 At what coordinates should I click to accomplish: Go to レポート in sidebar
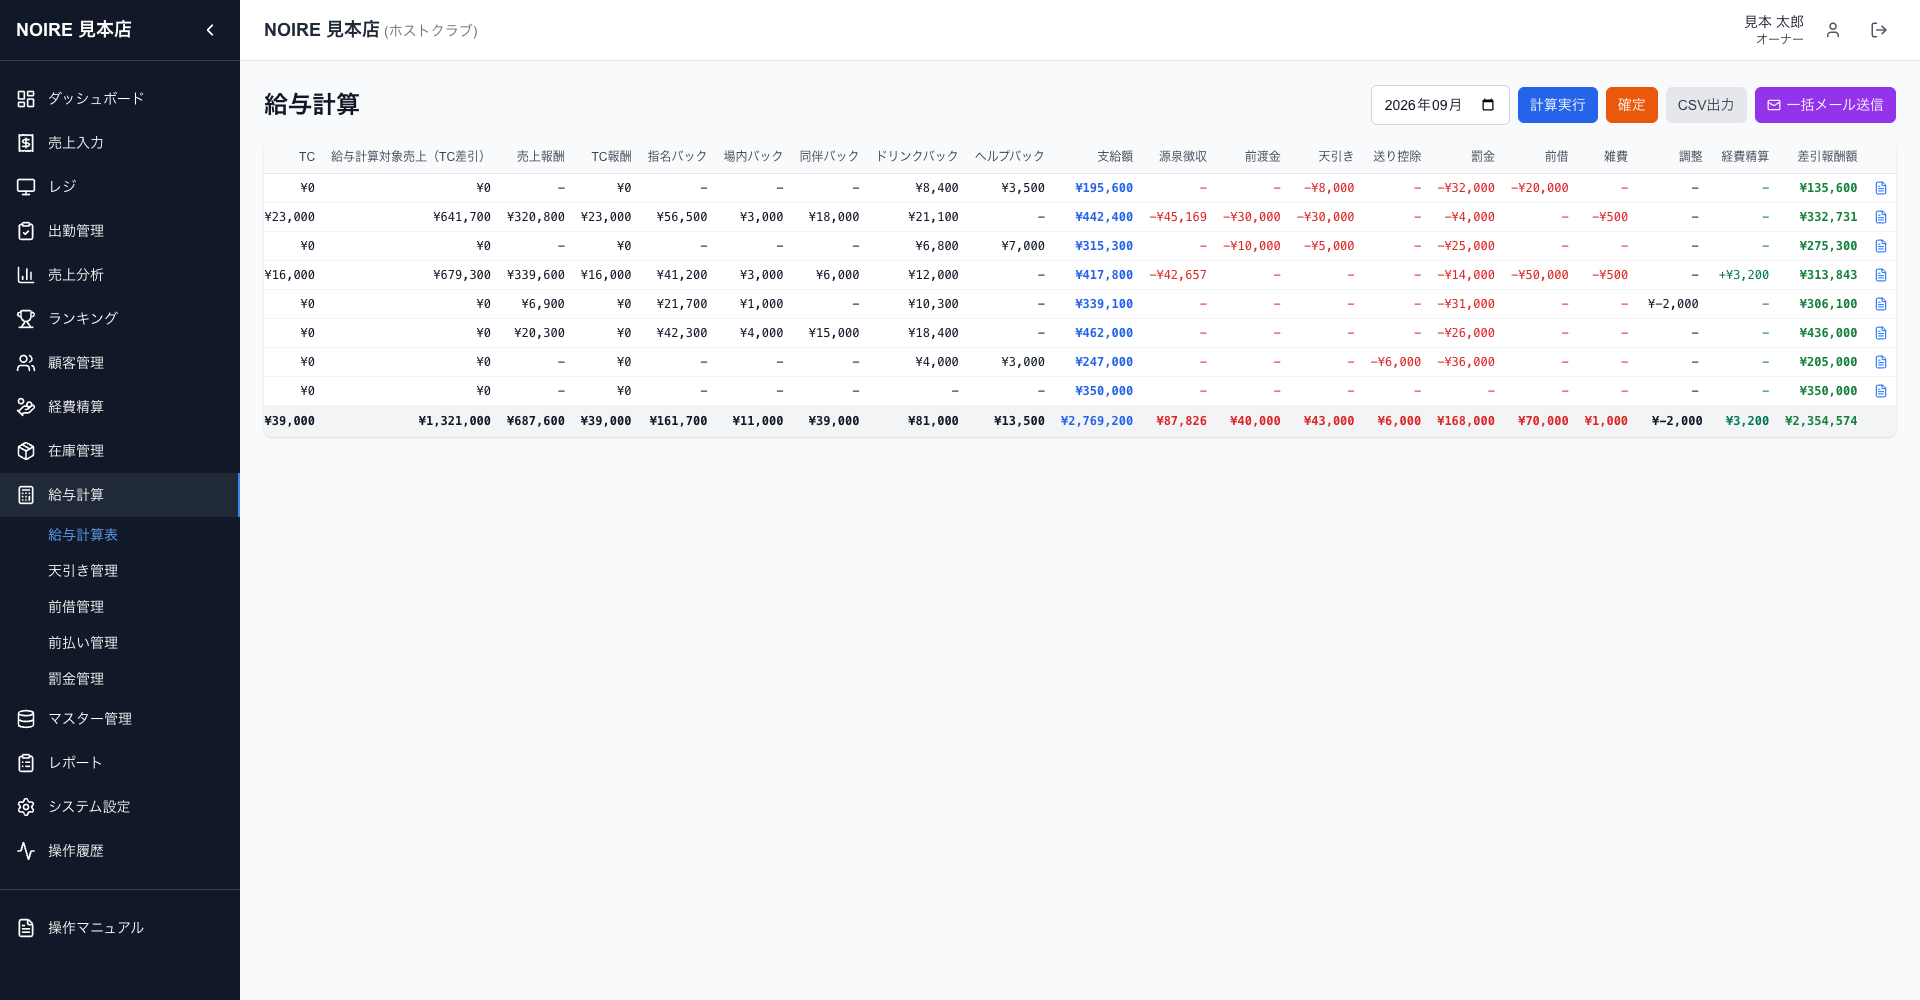pos(120,763)
